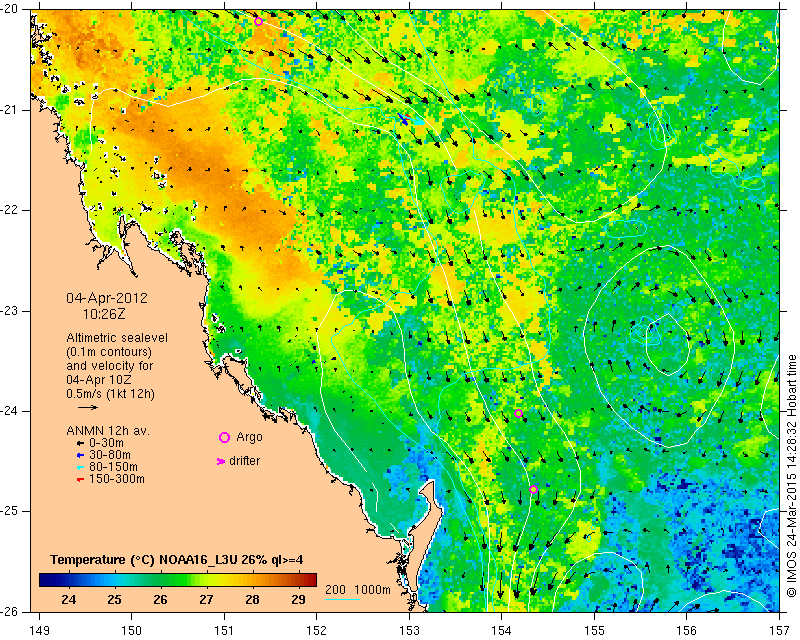Click the longitude axis label 150
This screenshot has width=800, height=640.
pyautogui.click(x=131, y=631)
